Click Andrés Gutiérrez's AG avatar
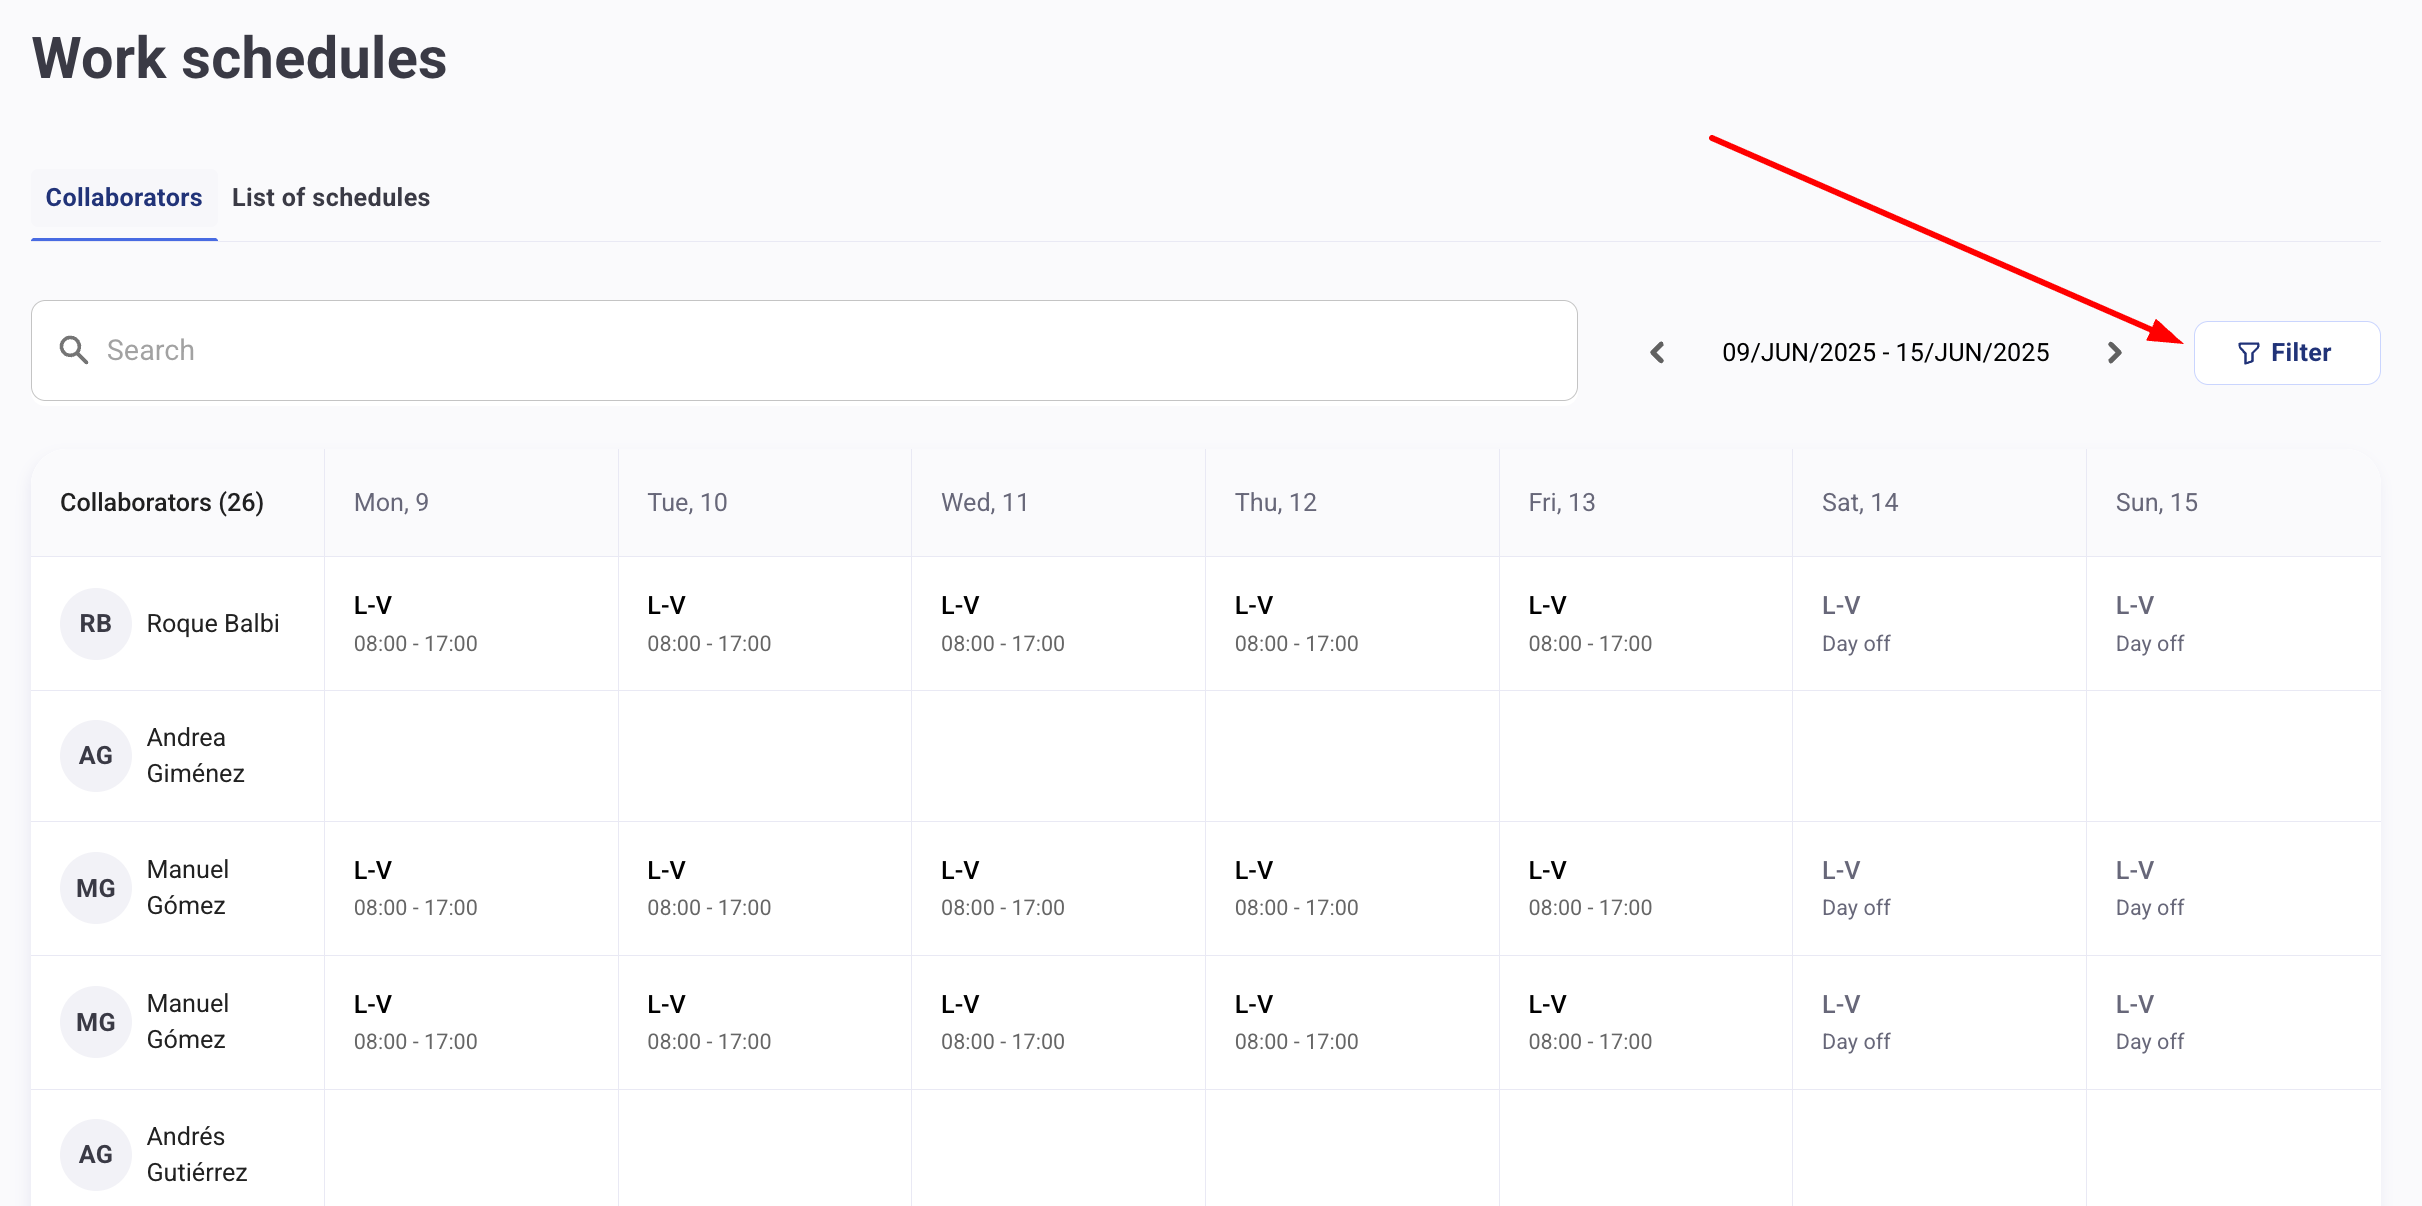 click(x=95, y=1154)
